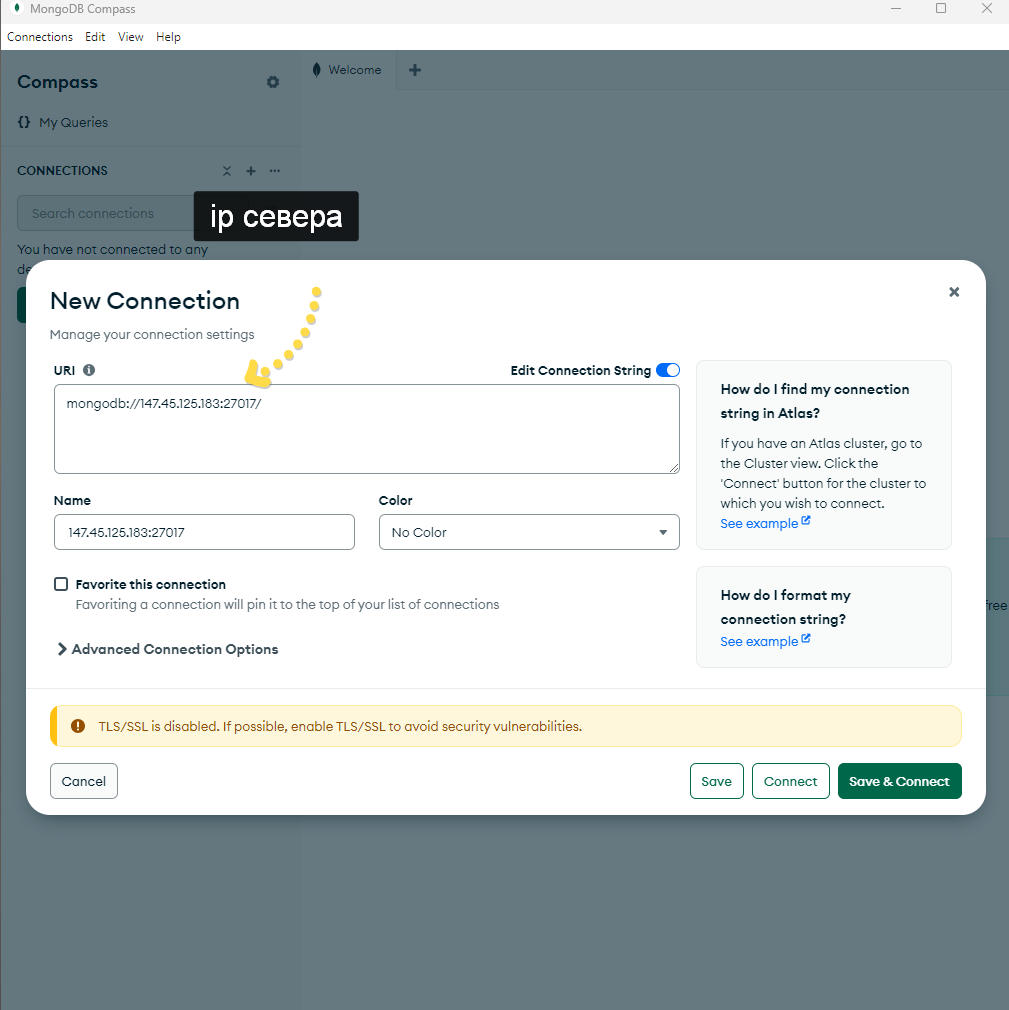Screen dimensions: 1009x1010
Task: Open the connections ellipsis options menu
Action: (275, 171)
